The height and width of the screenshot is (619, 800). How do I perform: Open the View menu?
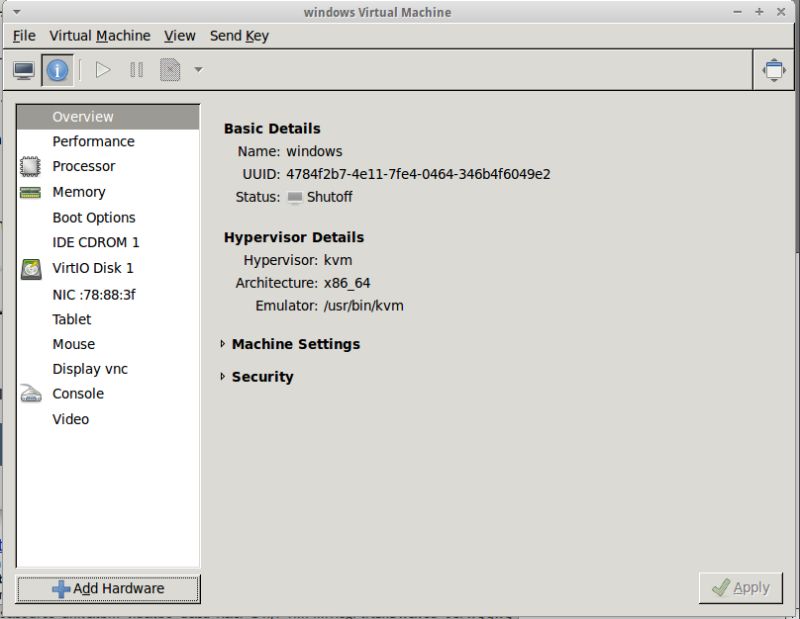click(x=179, y=36)
